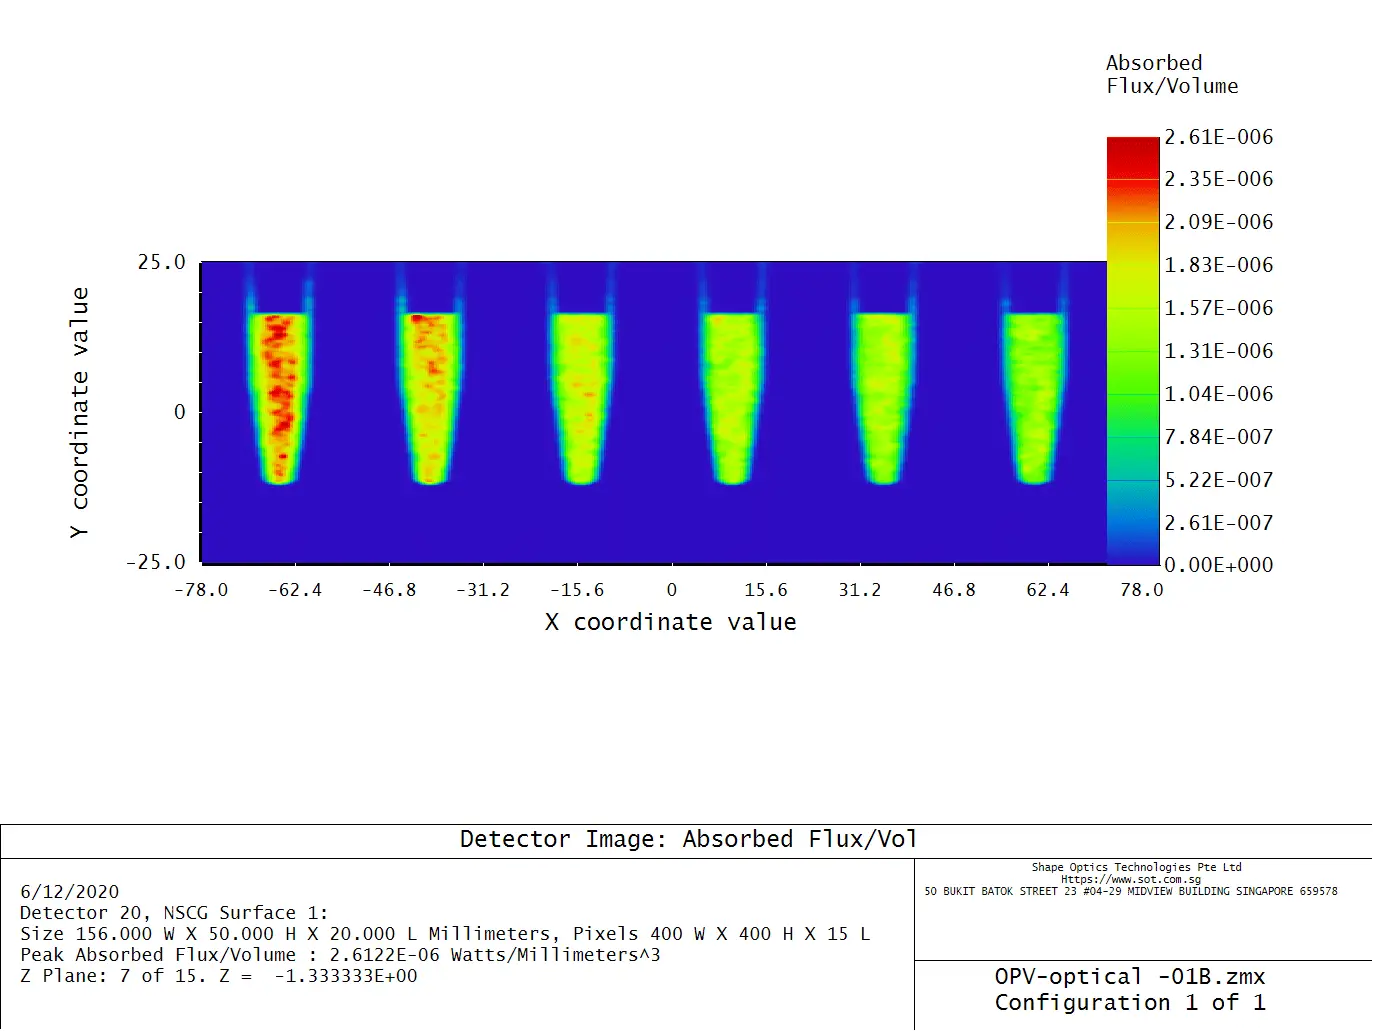Viewport: 1373px width, 1031px height.
Task: Click the 25.0 tick label on Y axis
Action: click(162, 261)
